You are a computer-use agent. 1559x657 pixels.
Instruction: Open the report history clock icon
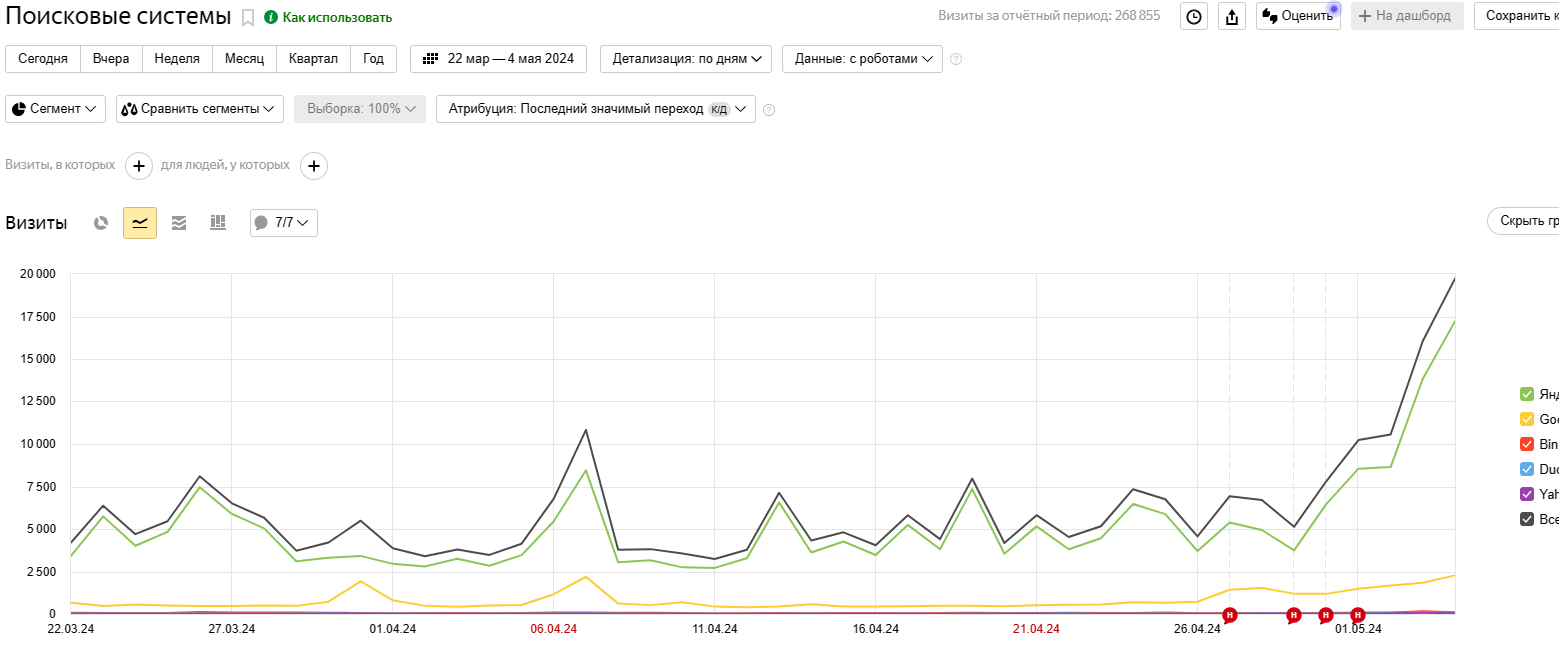coord(1194,16)
